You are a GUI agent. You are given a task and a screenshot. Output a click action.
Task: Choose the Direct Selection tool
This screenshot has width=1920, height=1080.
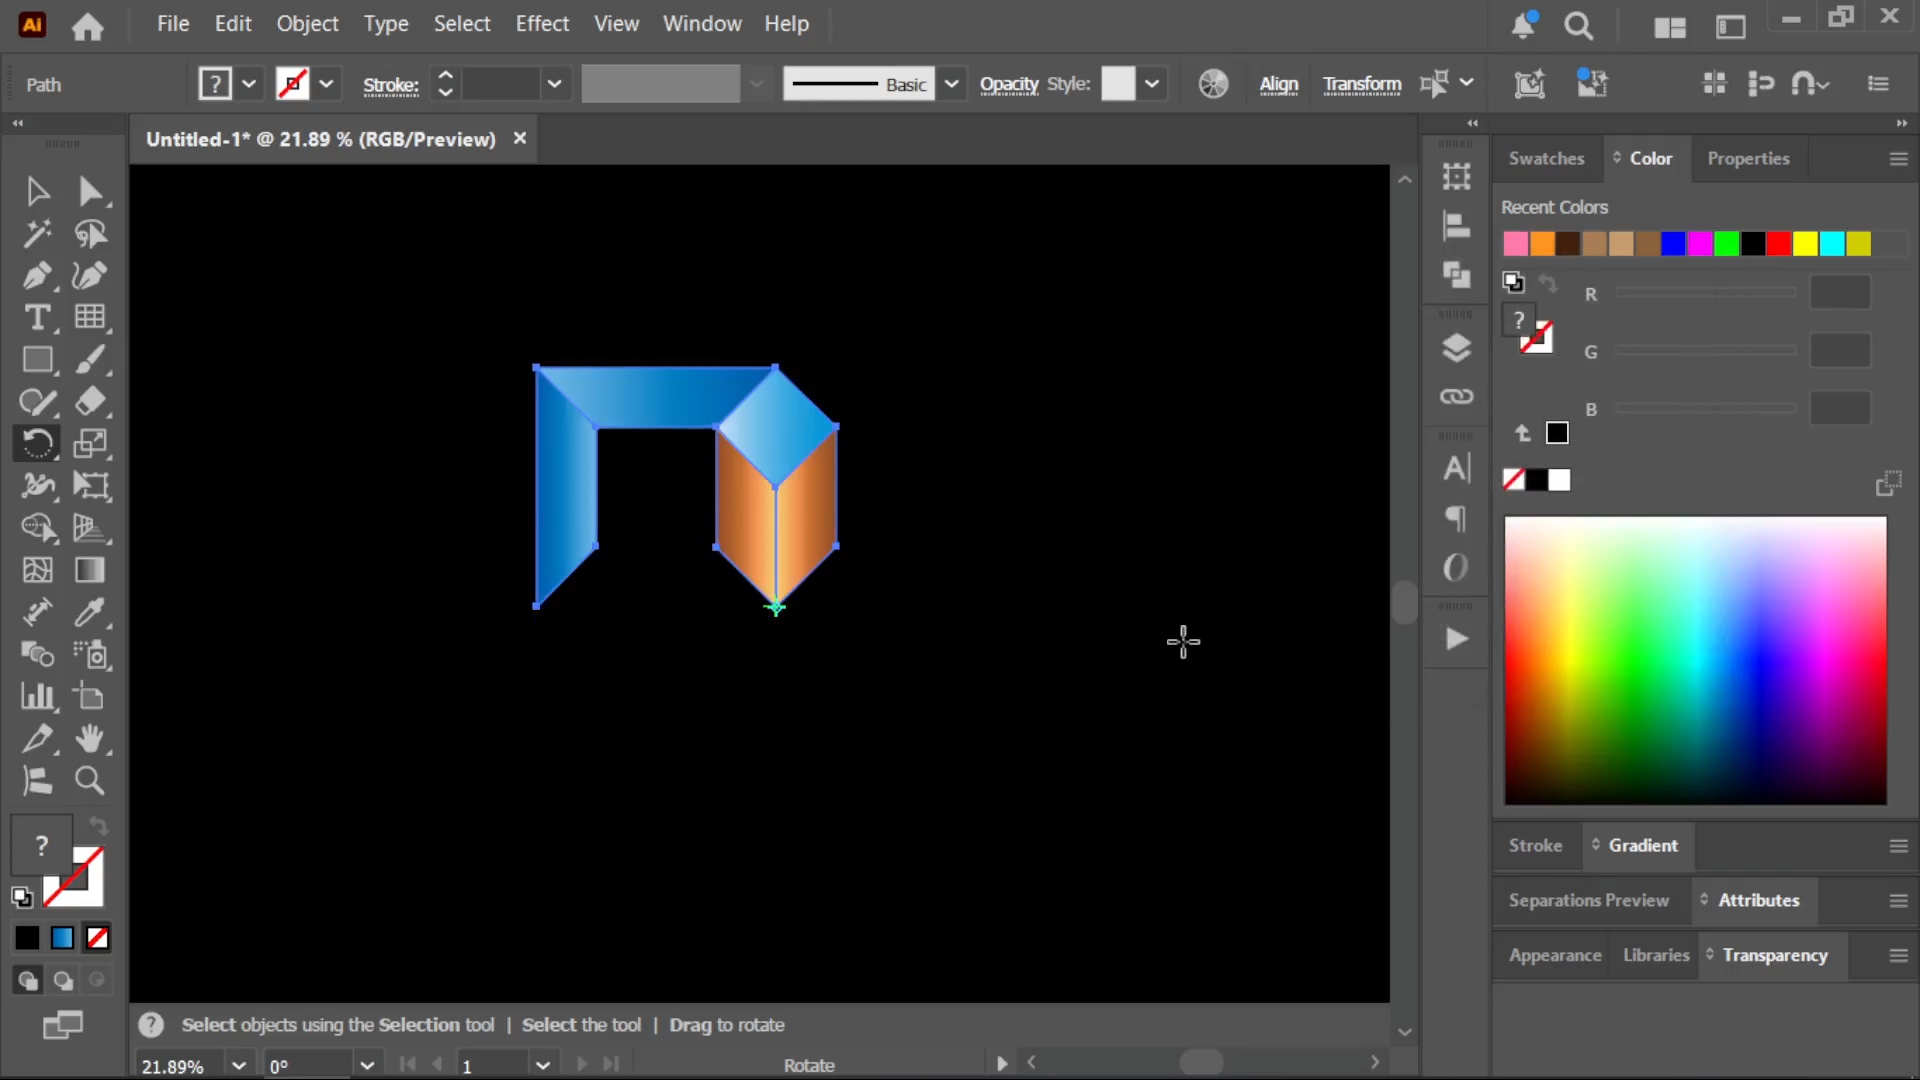pos(90,191)
